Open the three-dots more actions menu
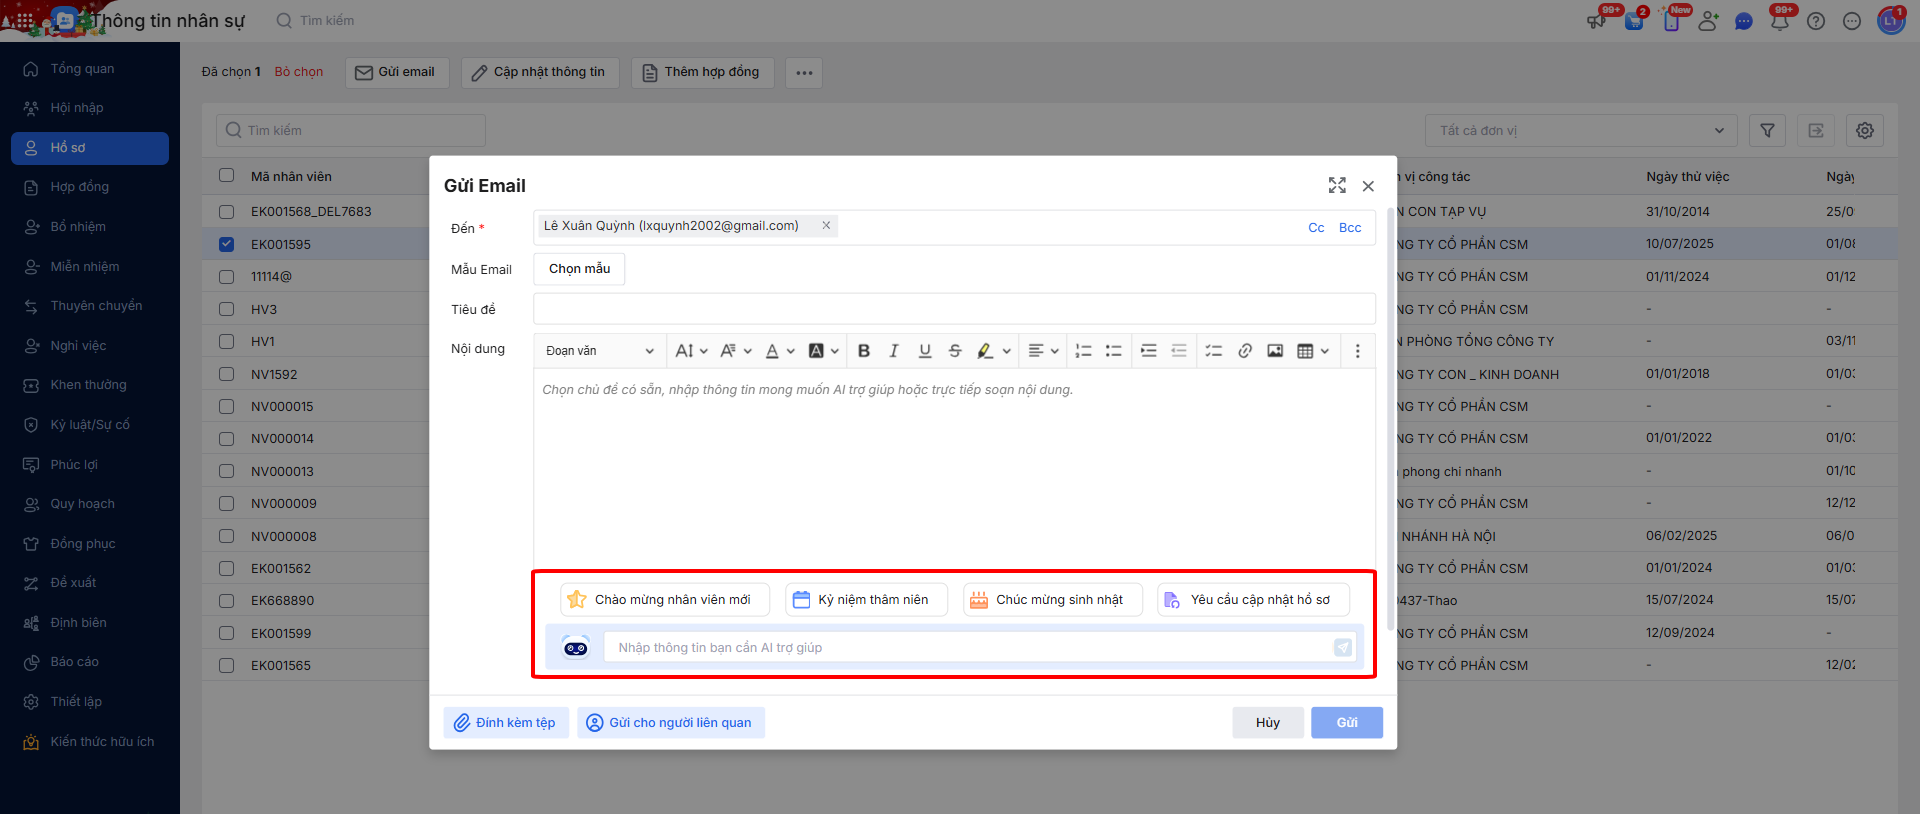This screenshot has height=814, width=1920. click(804, 73)
